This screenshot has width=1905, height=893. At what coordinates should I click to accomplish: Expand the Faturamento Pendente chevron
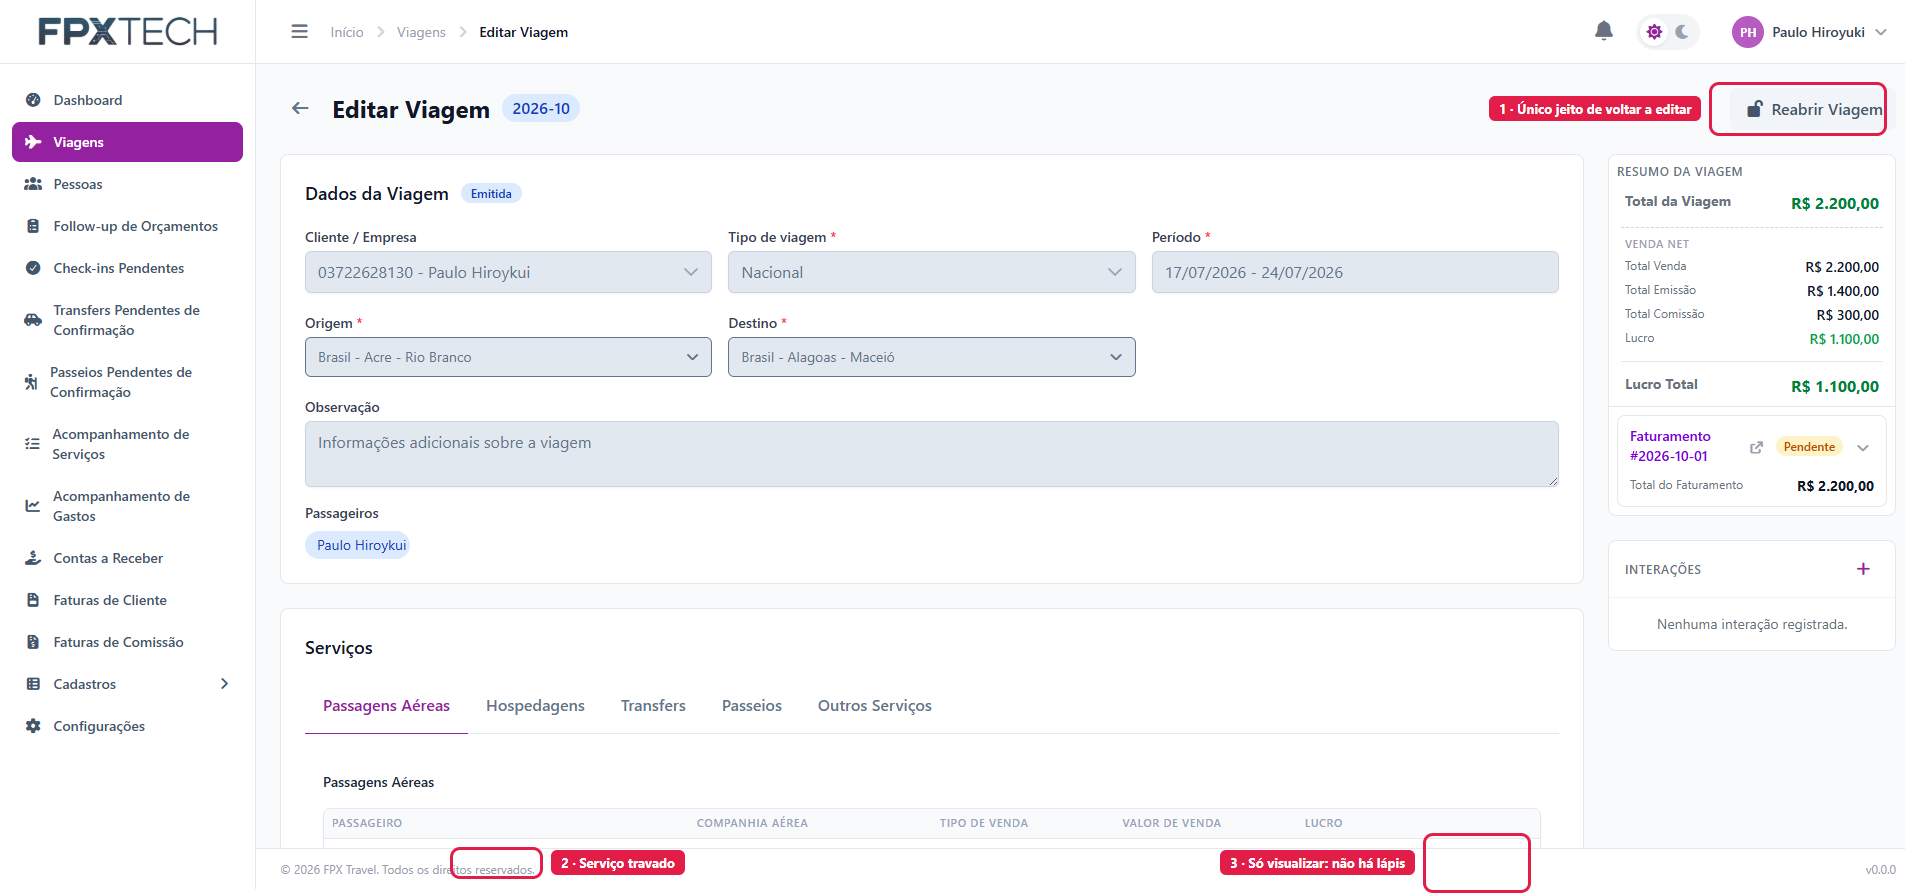[x=1863, y=447]
